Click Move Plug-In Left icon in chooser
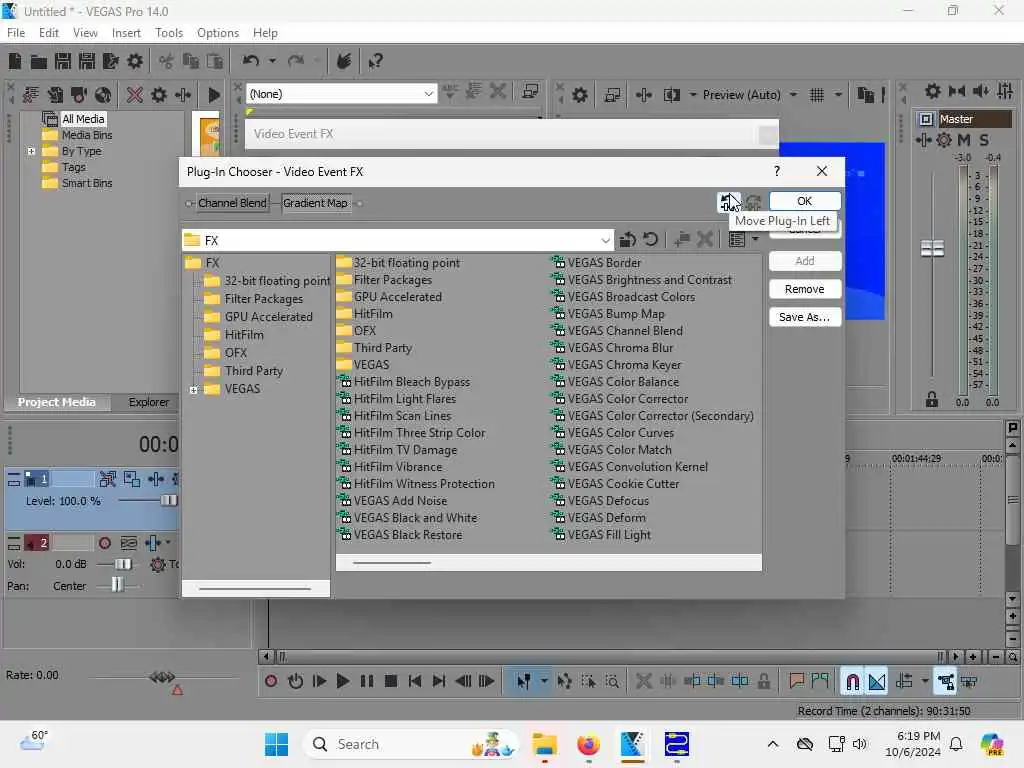The width and height of the screenshot is (1024, 768). [728, 202]
